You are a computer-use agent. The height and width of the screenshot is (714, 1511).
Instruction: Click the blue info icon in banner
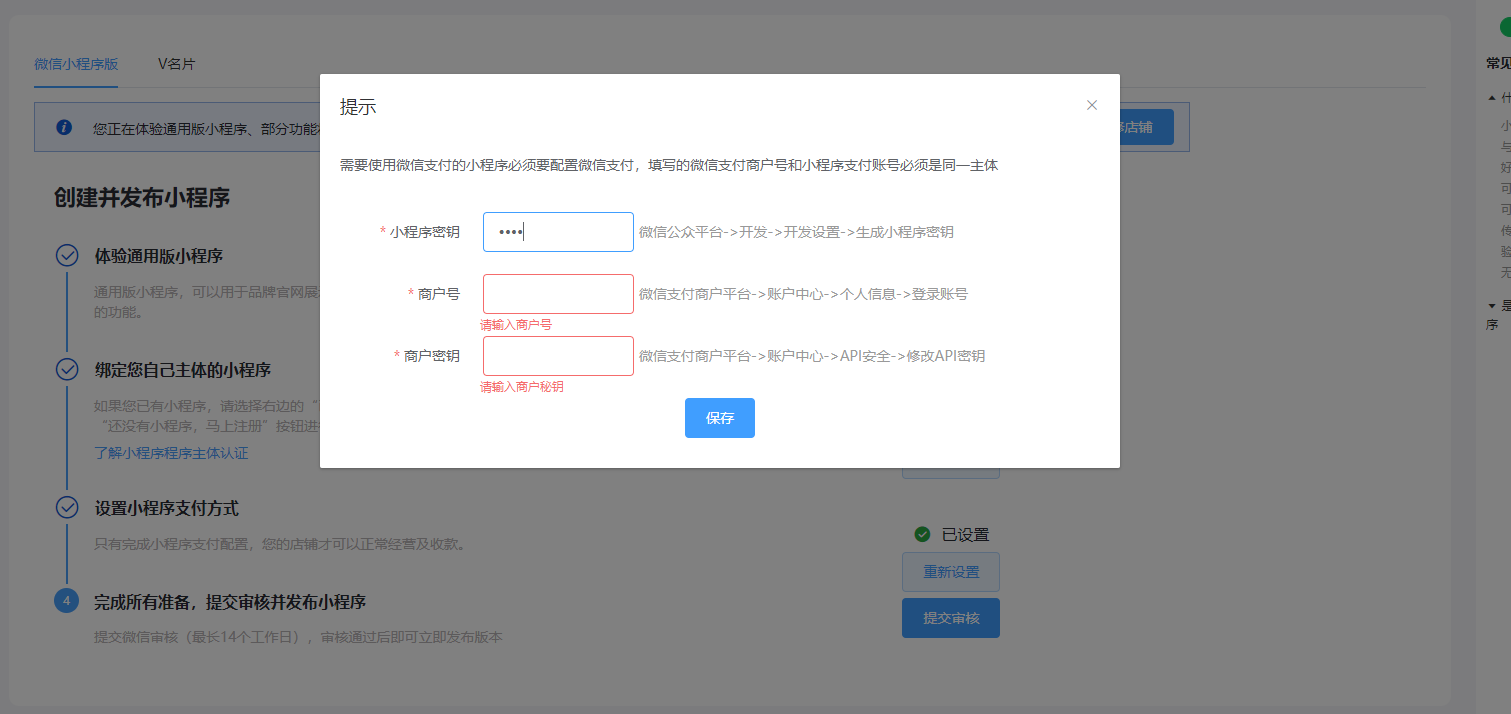pyautogui.click(x=64, y=127)
